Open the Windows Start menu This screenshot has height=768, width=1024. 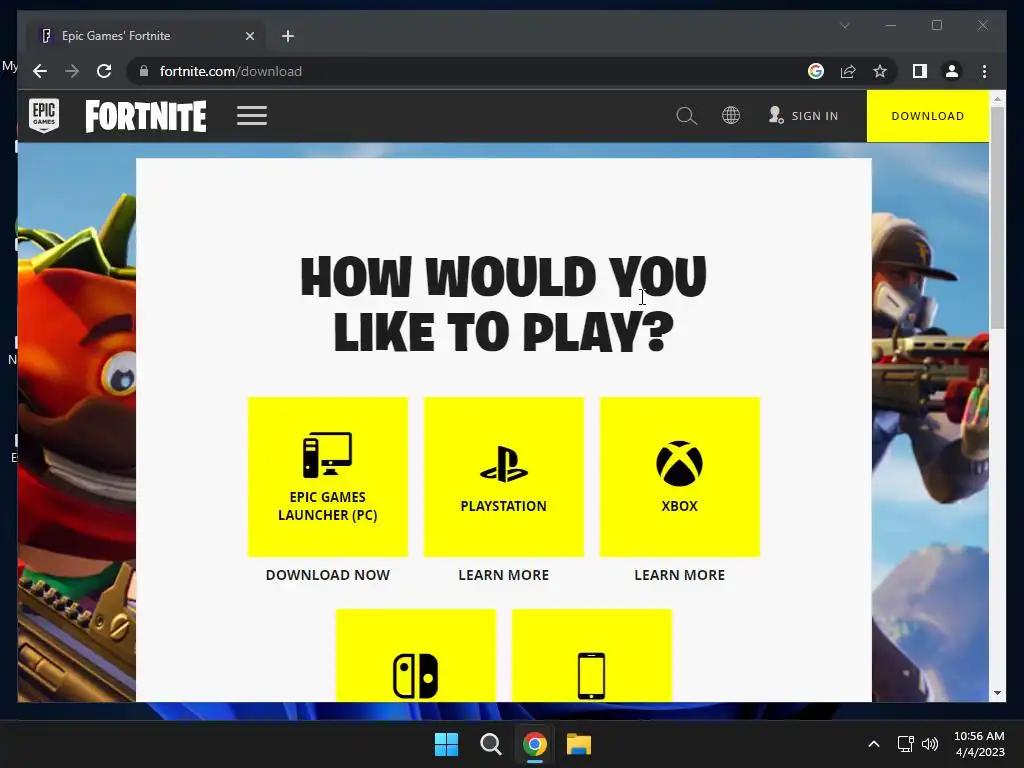point(447,744)
